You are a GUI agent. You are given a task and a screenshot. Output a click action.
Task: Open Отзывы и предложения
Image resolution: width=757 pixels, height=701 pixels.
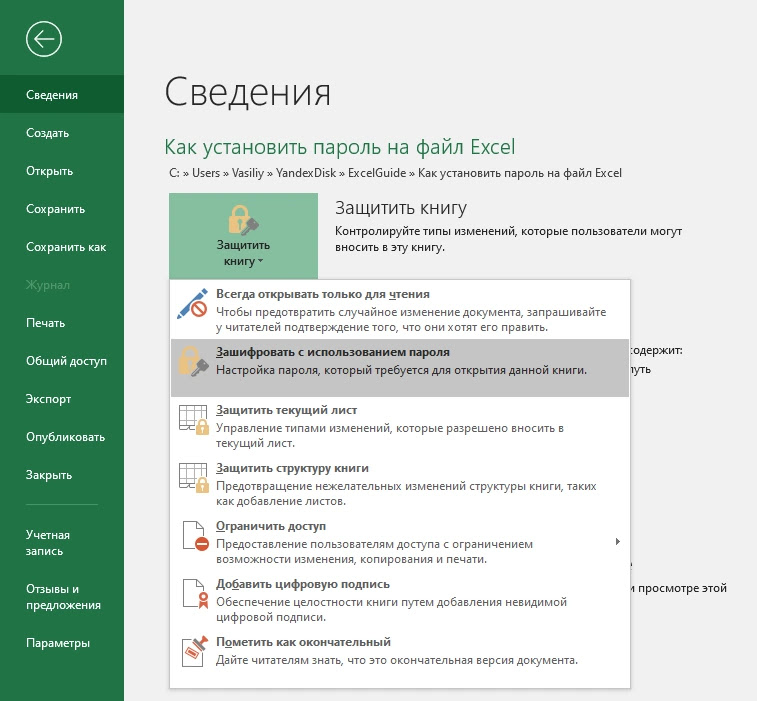click(62, 597)
